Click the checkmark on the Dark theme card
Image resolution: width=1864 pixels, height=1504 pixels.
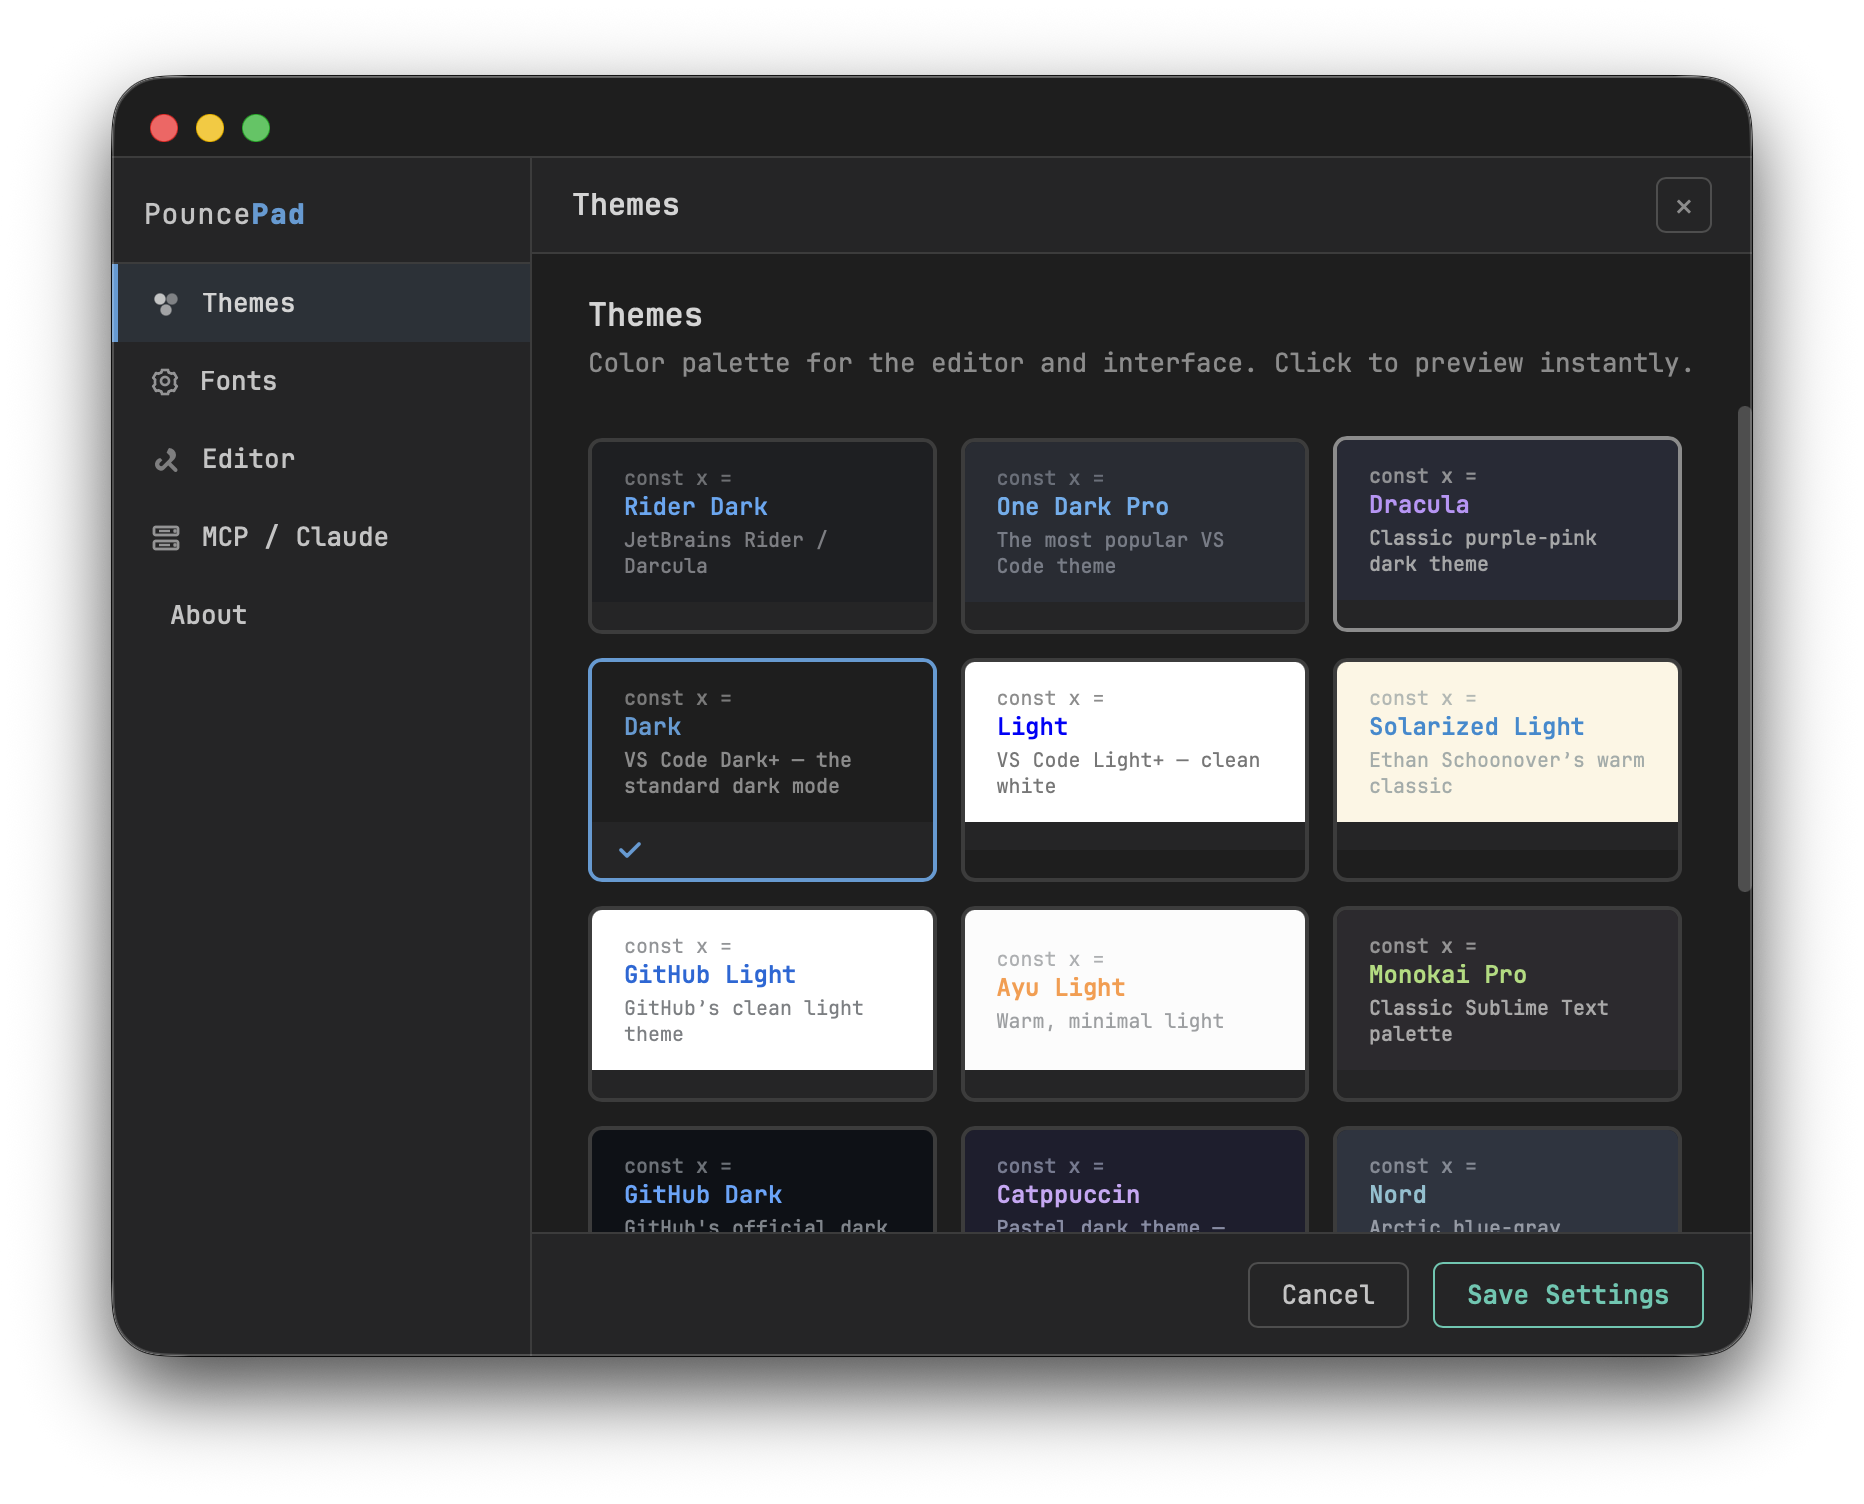click(630, 850)
